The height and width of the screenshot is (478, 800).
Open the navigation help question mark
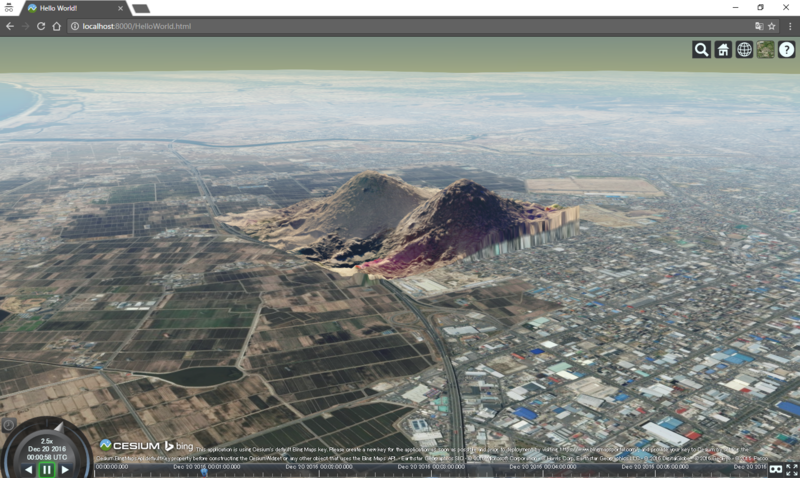[x=787, y=49]
